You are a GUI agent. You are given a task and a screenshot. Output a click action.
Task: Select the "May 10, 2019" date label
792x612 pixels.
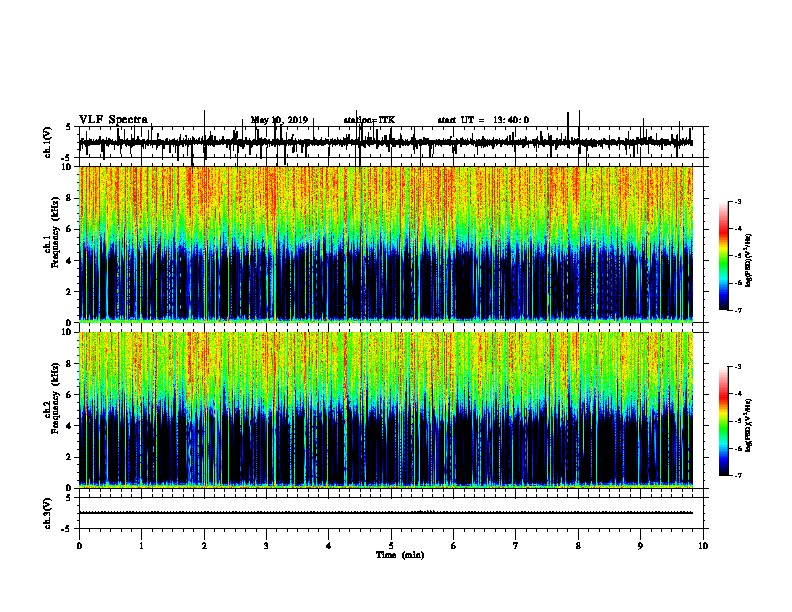279,120
